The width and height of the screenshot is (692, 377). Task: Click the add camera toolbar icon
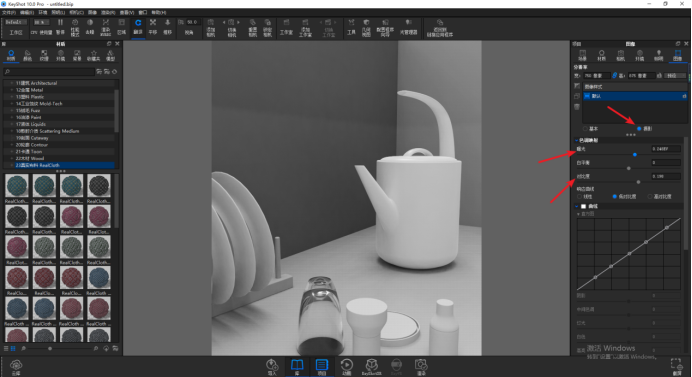click(x=211, y=23)
